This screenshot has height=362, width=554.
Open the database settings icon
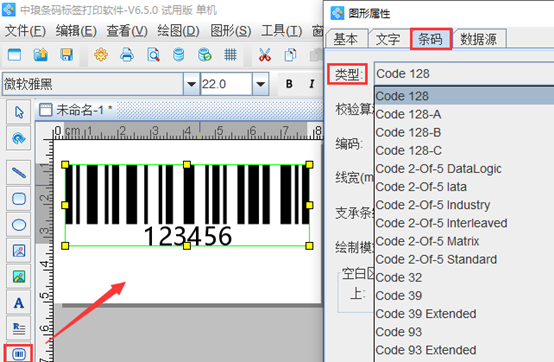click(x=179, y=55)
